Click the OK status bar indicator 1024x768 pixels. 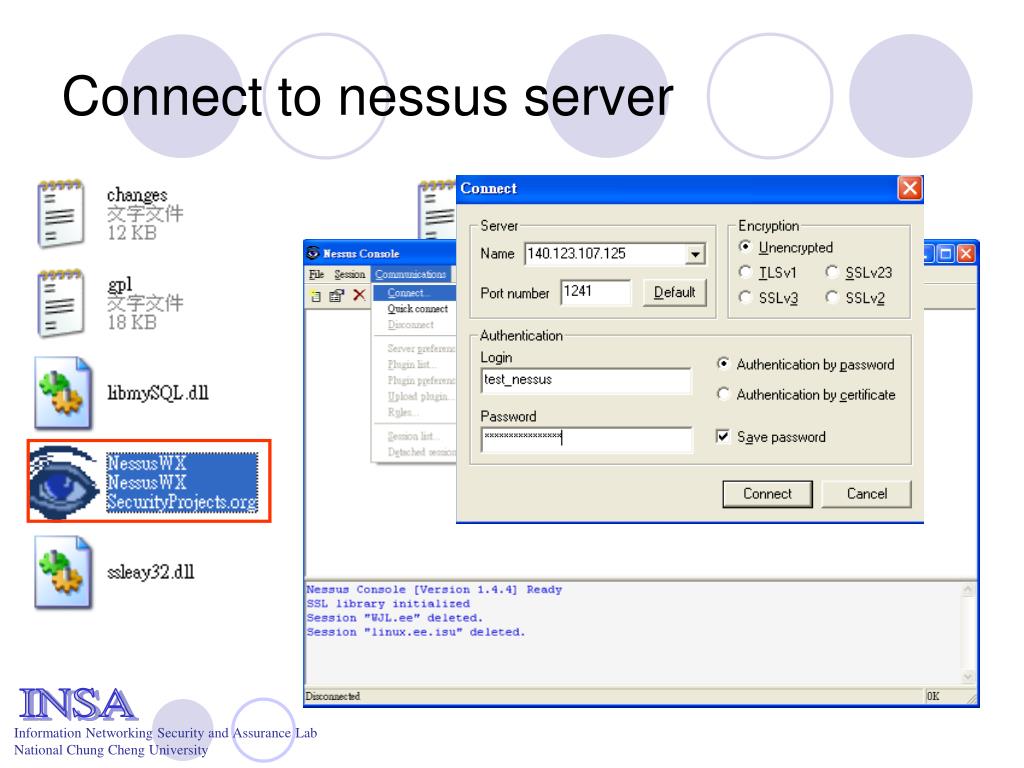933,696
